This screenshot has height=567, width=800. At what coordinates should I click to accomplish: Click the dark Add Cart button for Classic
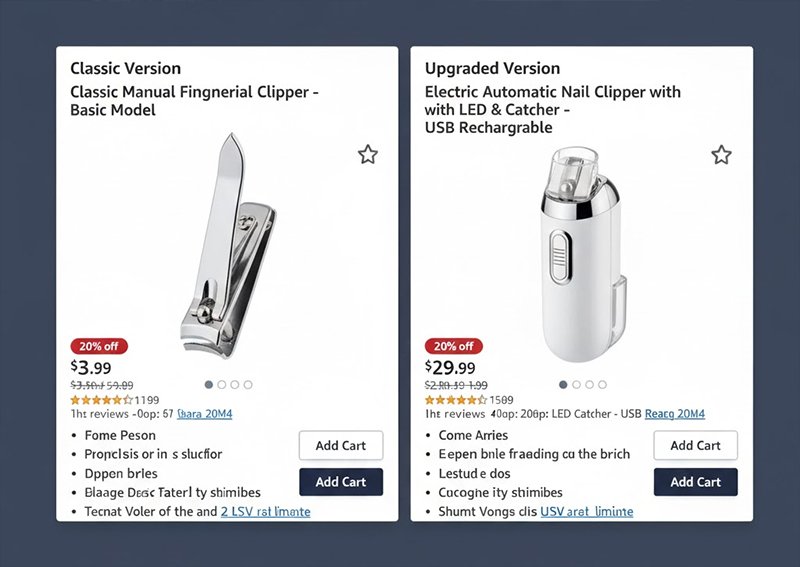pos(340,482)
